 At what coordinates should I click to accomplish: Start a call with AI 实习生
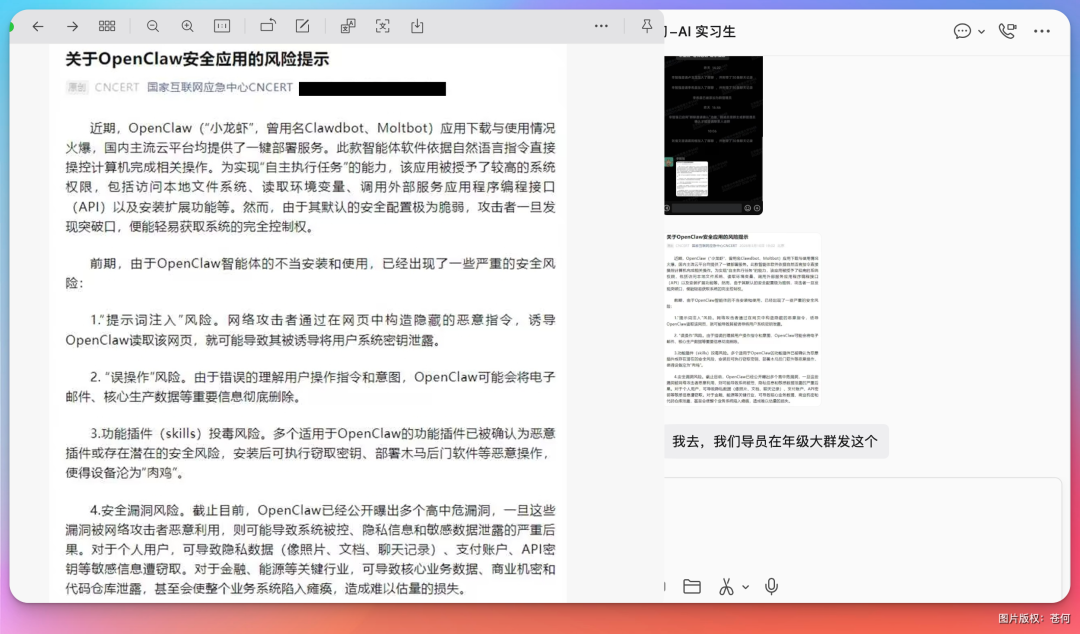[x=1007, y=31]
